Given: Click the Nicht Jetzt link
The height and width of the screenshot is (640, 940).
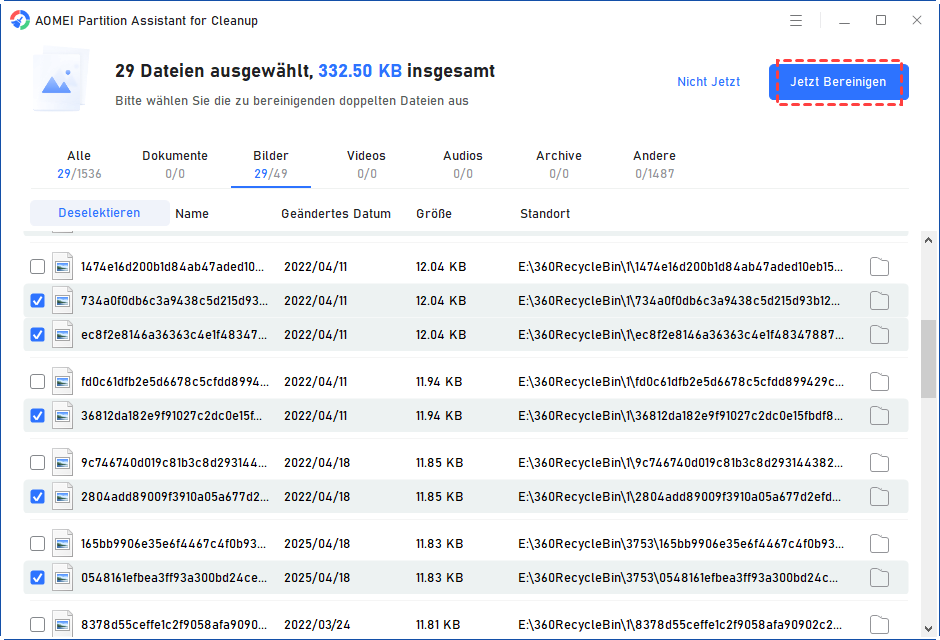Looking at the screenshot, I should 708,82.
